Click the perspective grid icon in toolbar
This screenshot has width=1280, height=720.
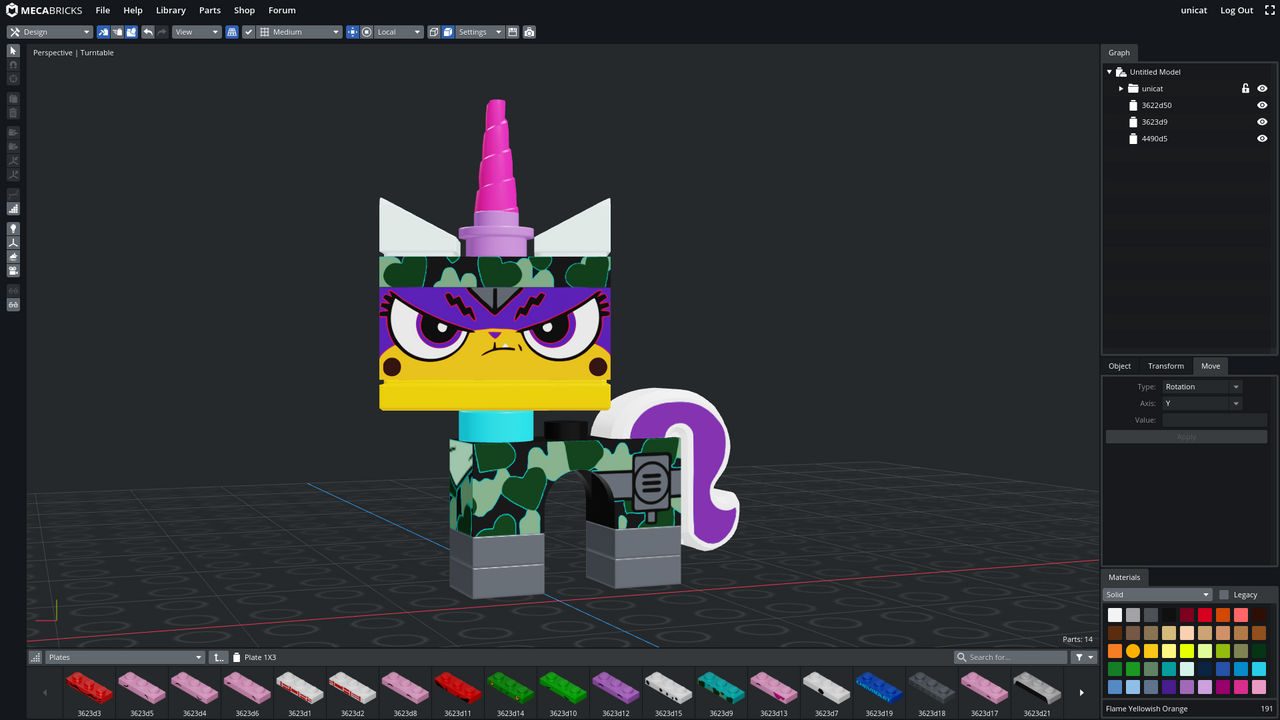[232, 32]
